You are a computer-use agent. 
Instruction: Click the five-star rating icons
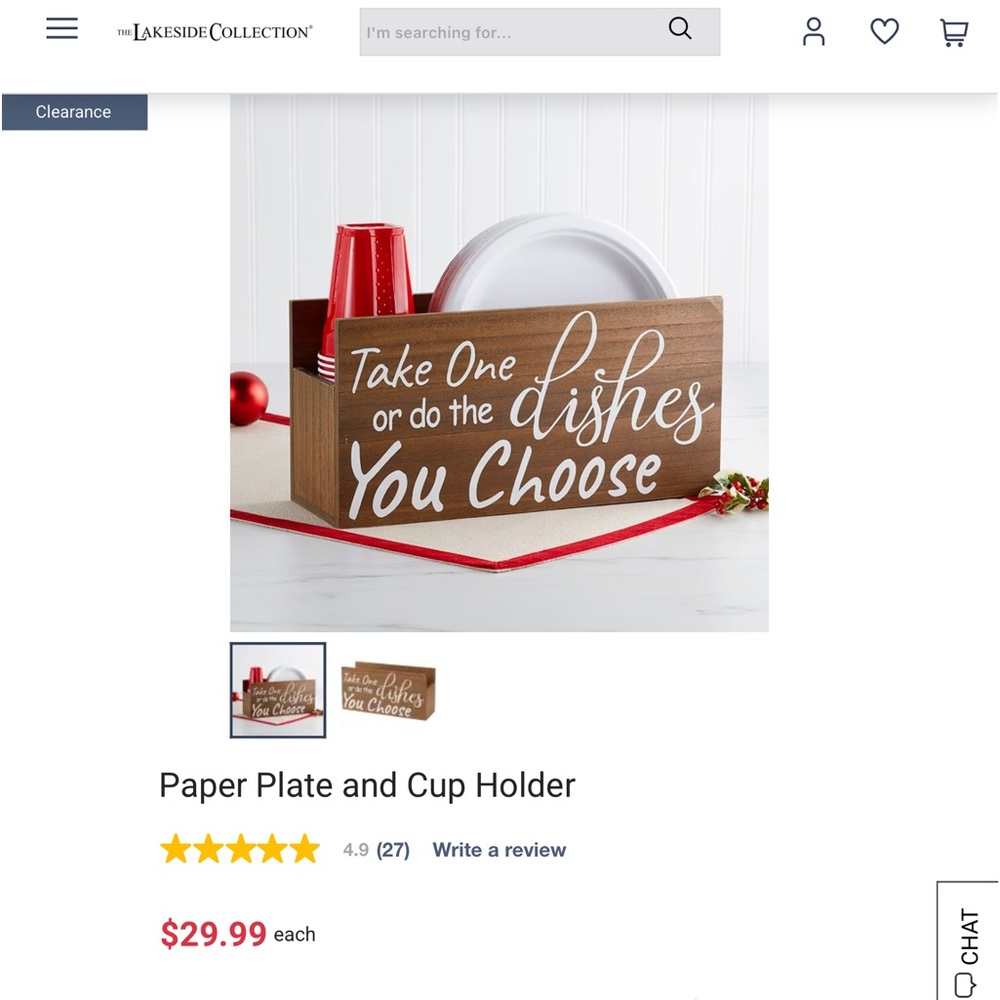coord(240,849)
